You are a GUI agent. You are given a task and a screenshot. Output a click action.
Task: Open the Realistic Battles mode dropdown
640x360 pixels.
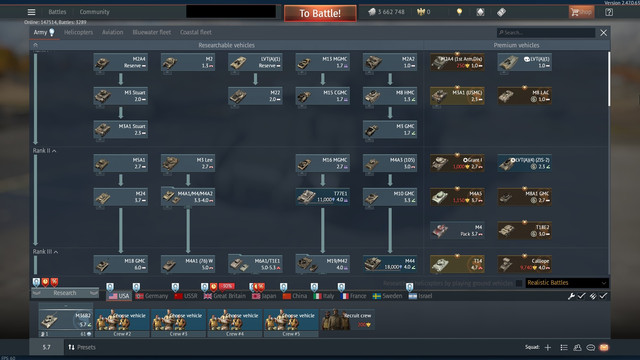pos(567,283)
